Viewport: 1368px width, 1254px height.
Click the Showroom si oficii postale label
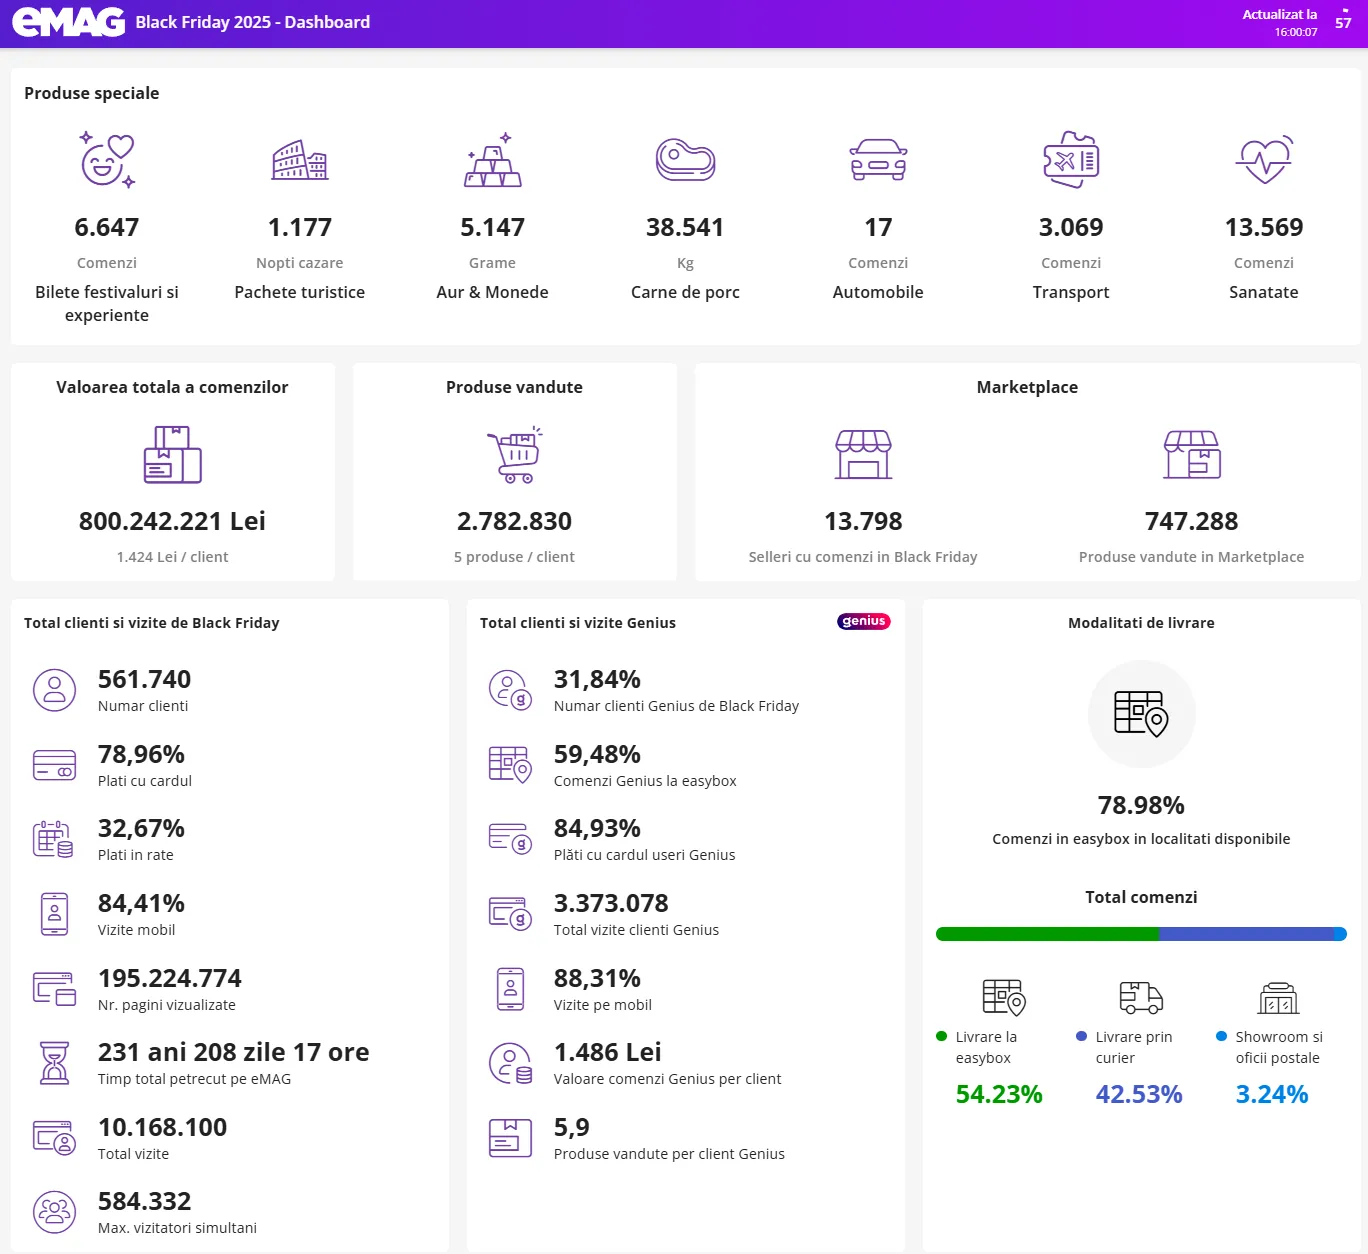(1278, 1047)
